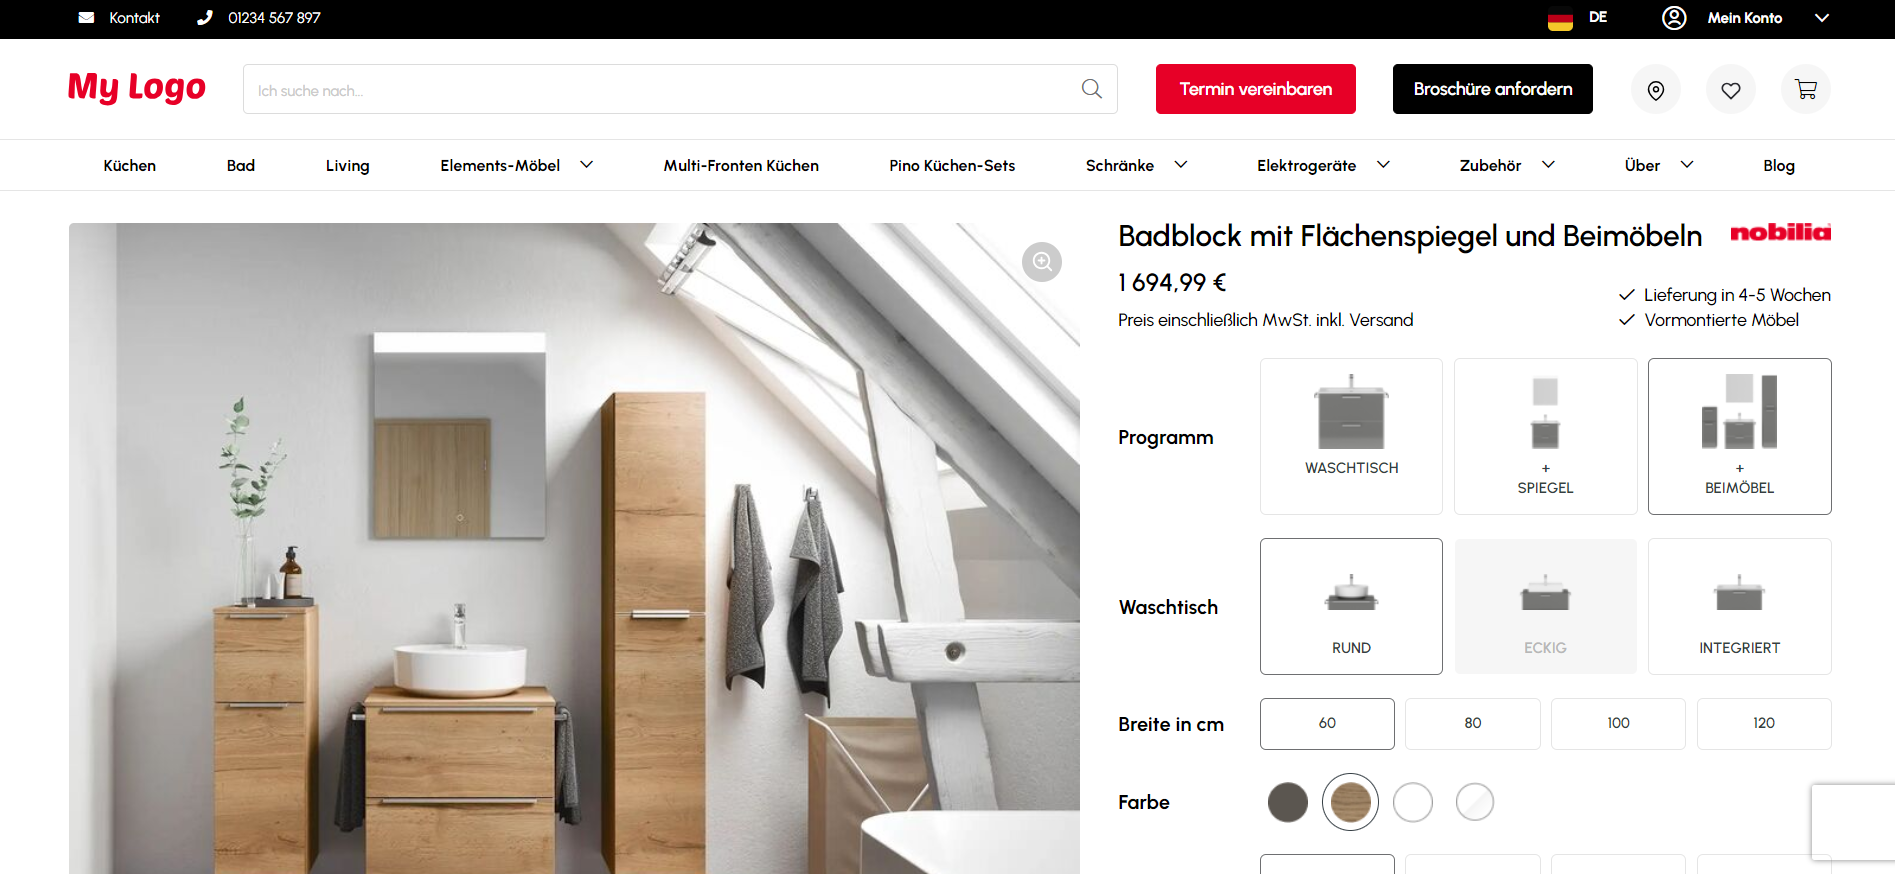
Task: Open the store locator pin icon
Action: click(x=1656, y=90)
